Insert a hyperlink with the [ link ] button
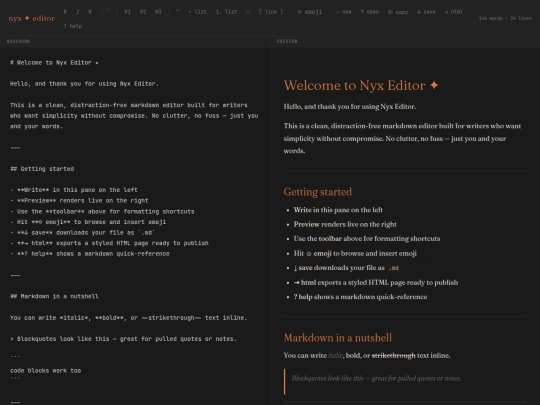The height and width of the screenshot is (405, 540). [271, 12]
